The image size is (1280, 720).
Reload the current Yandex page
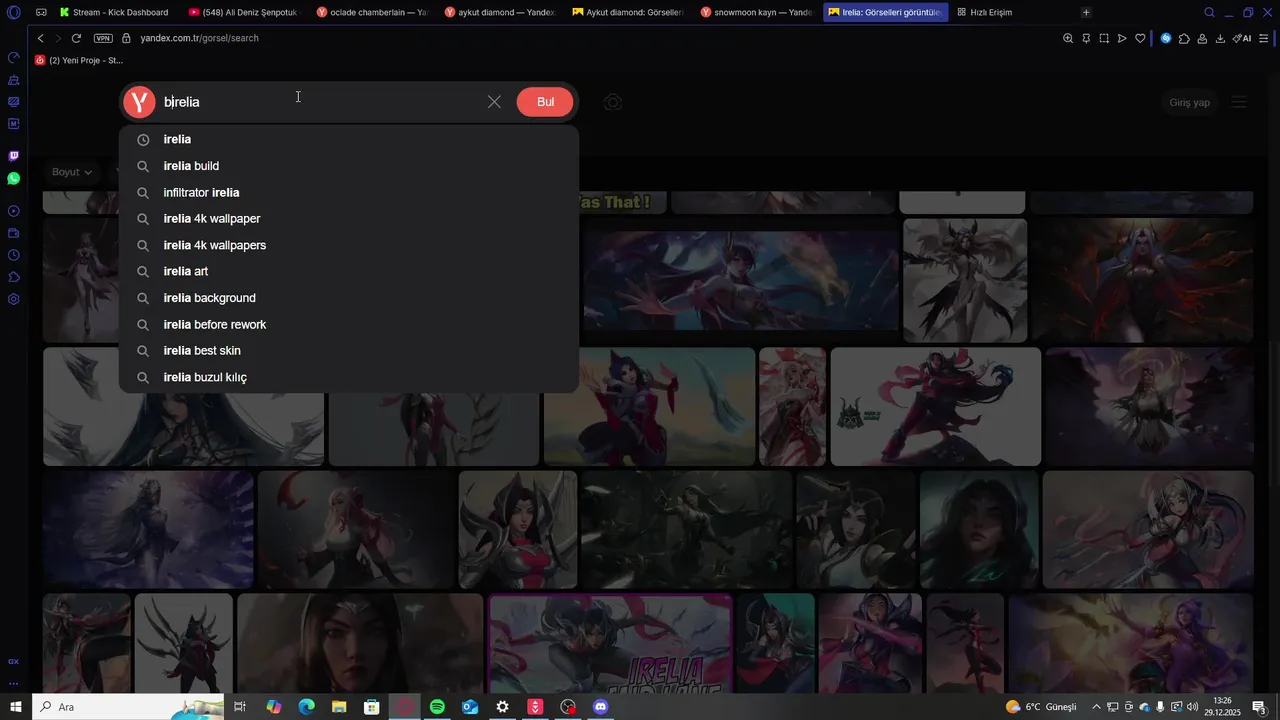76,38
